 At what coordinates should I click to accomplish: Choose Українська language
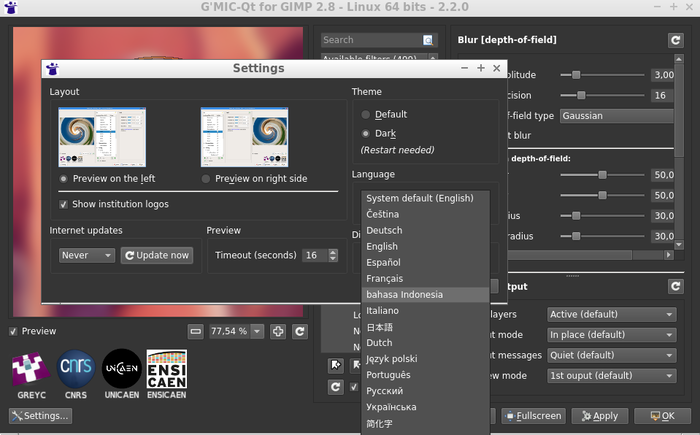(x=425, y=407)
